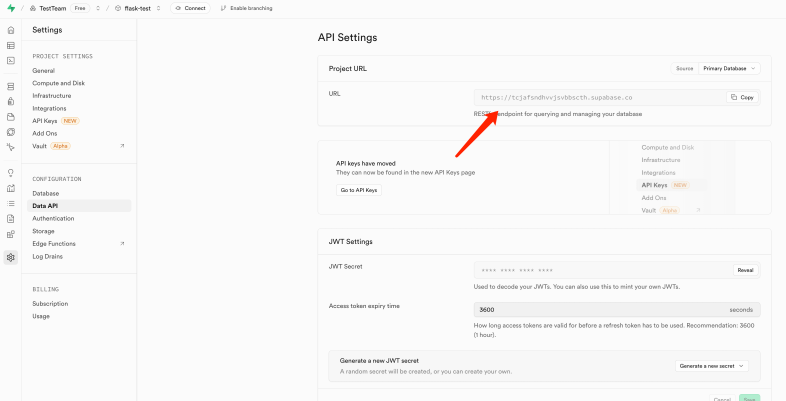Click the Go to API Keys button

coord(358,190)
